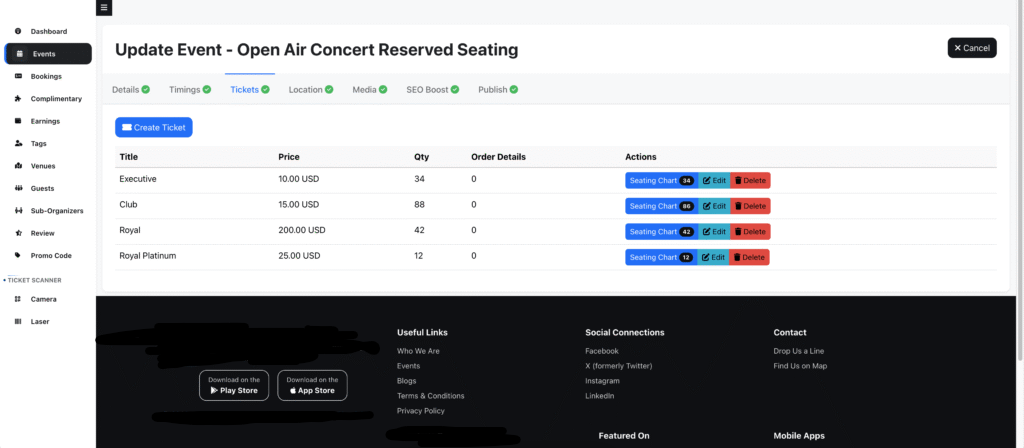Go to Complimentary in sidebar
Image resolution: width=1024 pixels, height=448 pixels.
coord(56,98)
